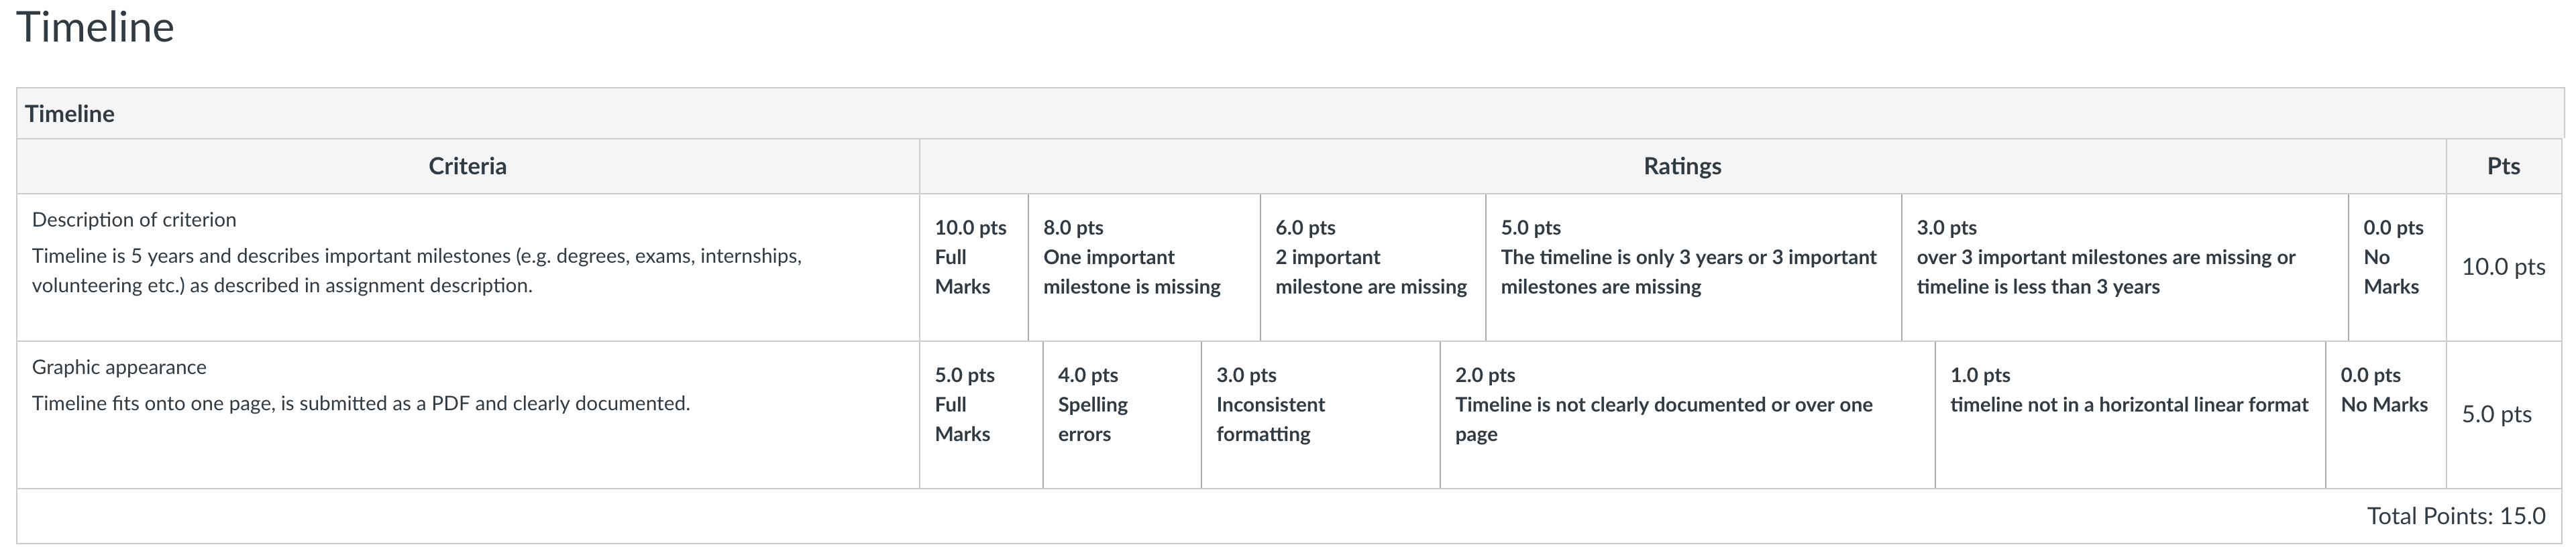The width and height of the screenshot is (2576, 559).
Task: Select the 1.0 pts not horizontal linear format rating
Action: point(2131,415)
